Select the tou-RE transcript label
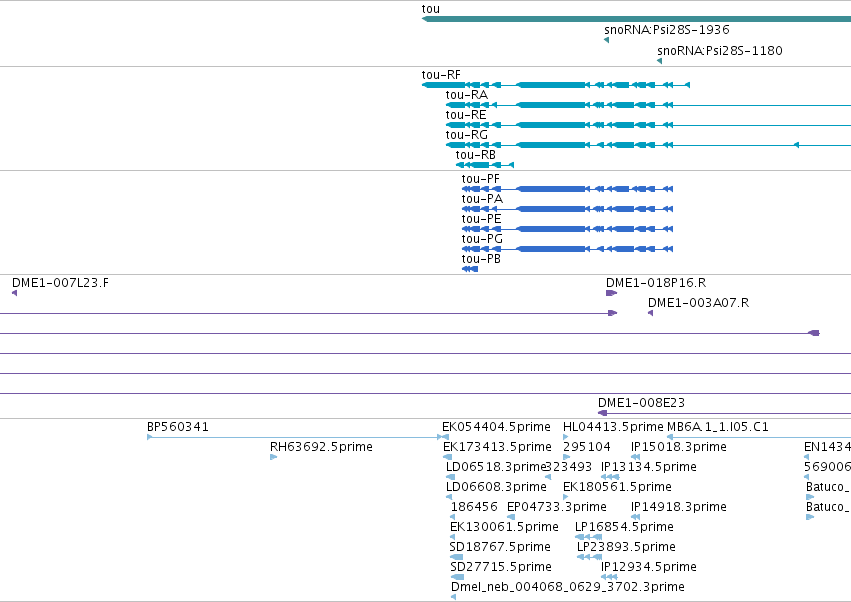Viewport: 851px width, 602px height. pos(466,115)
